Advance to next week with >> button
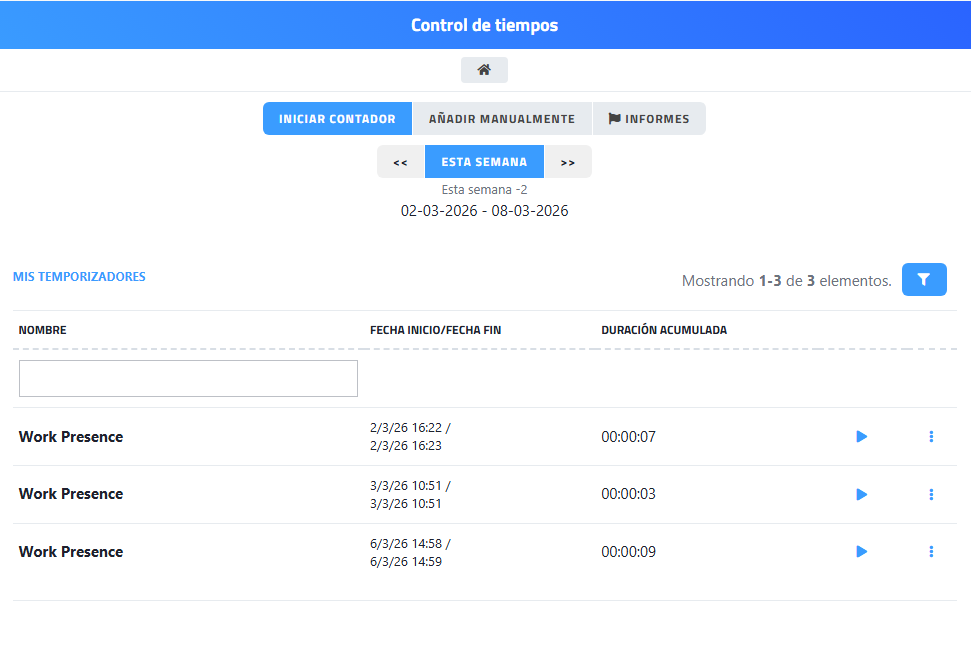 tap(568, 162)
